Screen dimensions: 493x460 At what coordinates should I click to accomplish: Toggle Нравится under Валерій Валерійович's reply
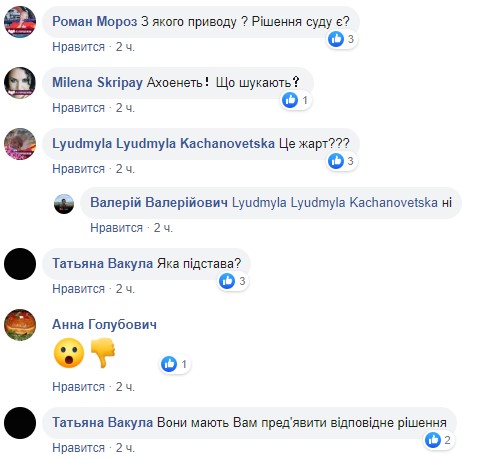coord(116,228)
